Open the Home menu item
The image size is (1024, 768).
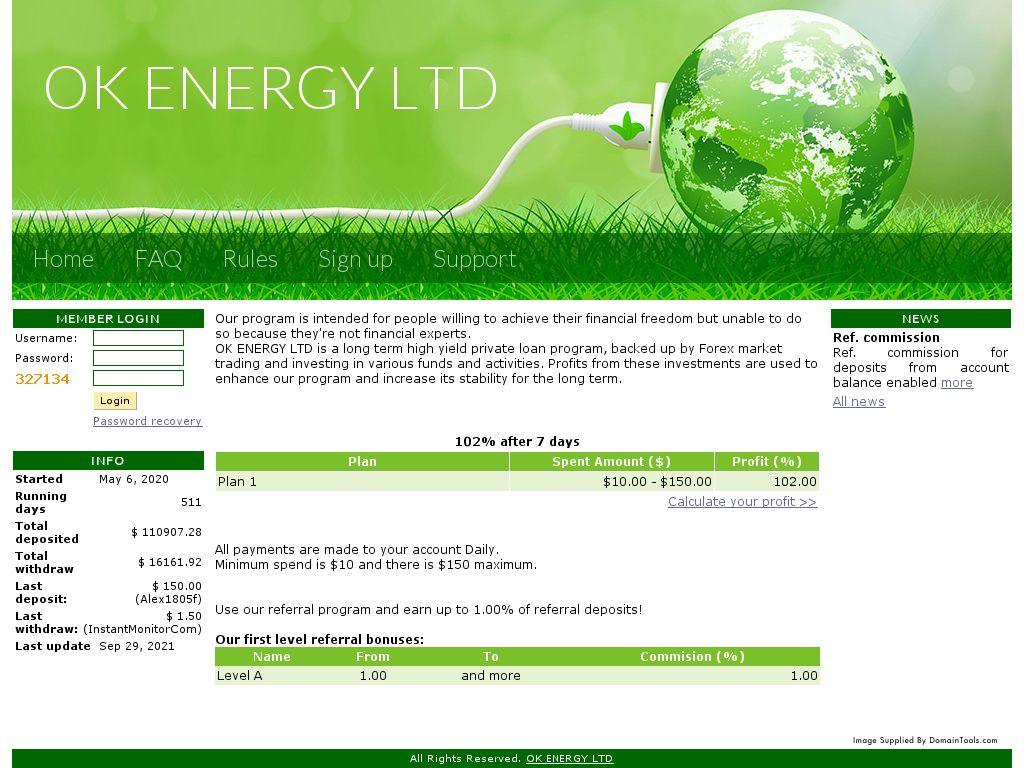63,259
